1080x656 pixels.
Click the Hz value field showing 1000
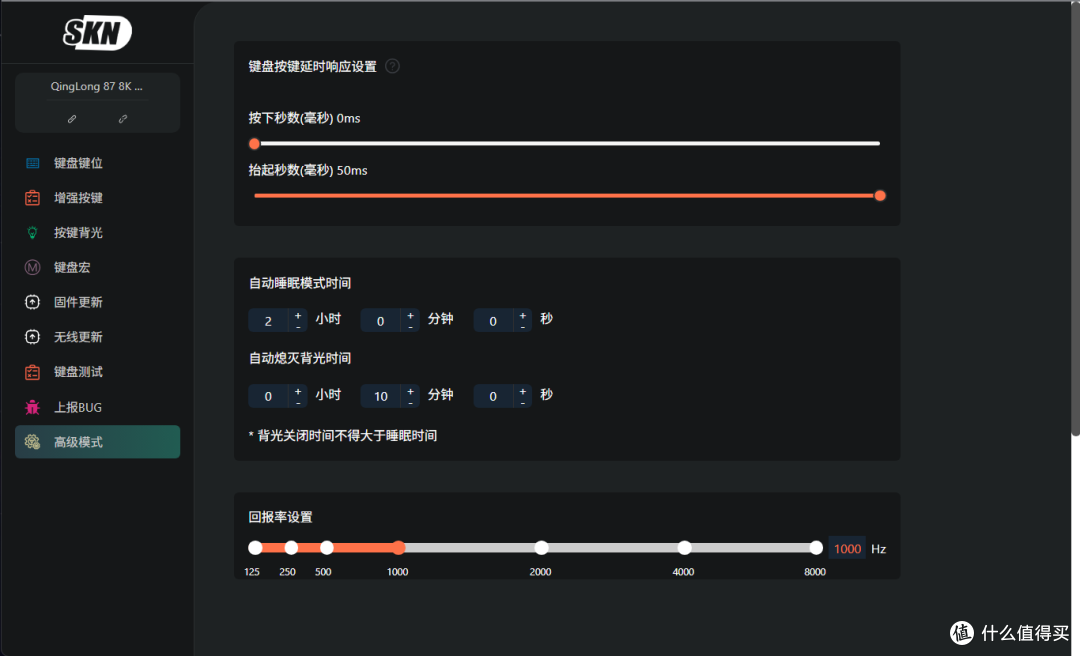(x=847, y=549)
